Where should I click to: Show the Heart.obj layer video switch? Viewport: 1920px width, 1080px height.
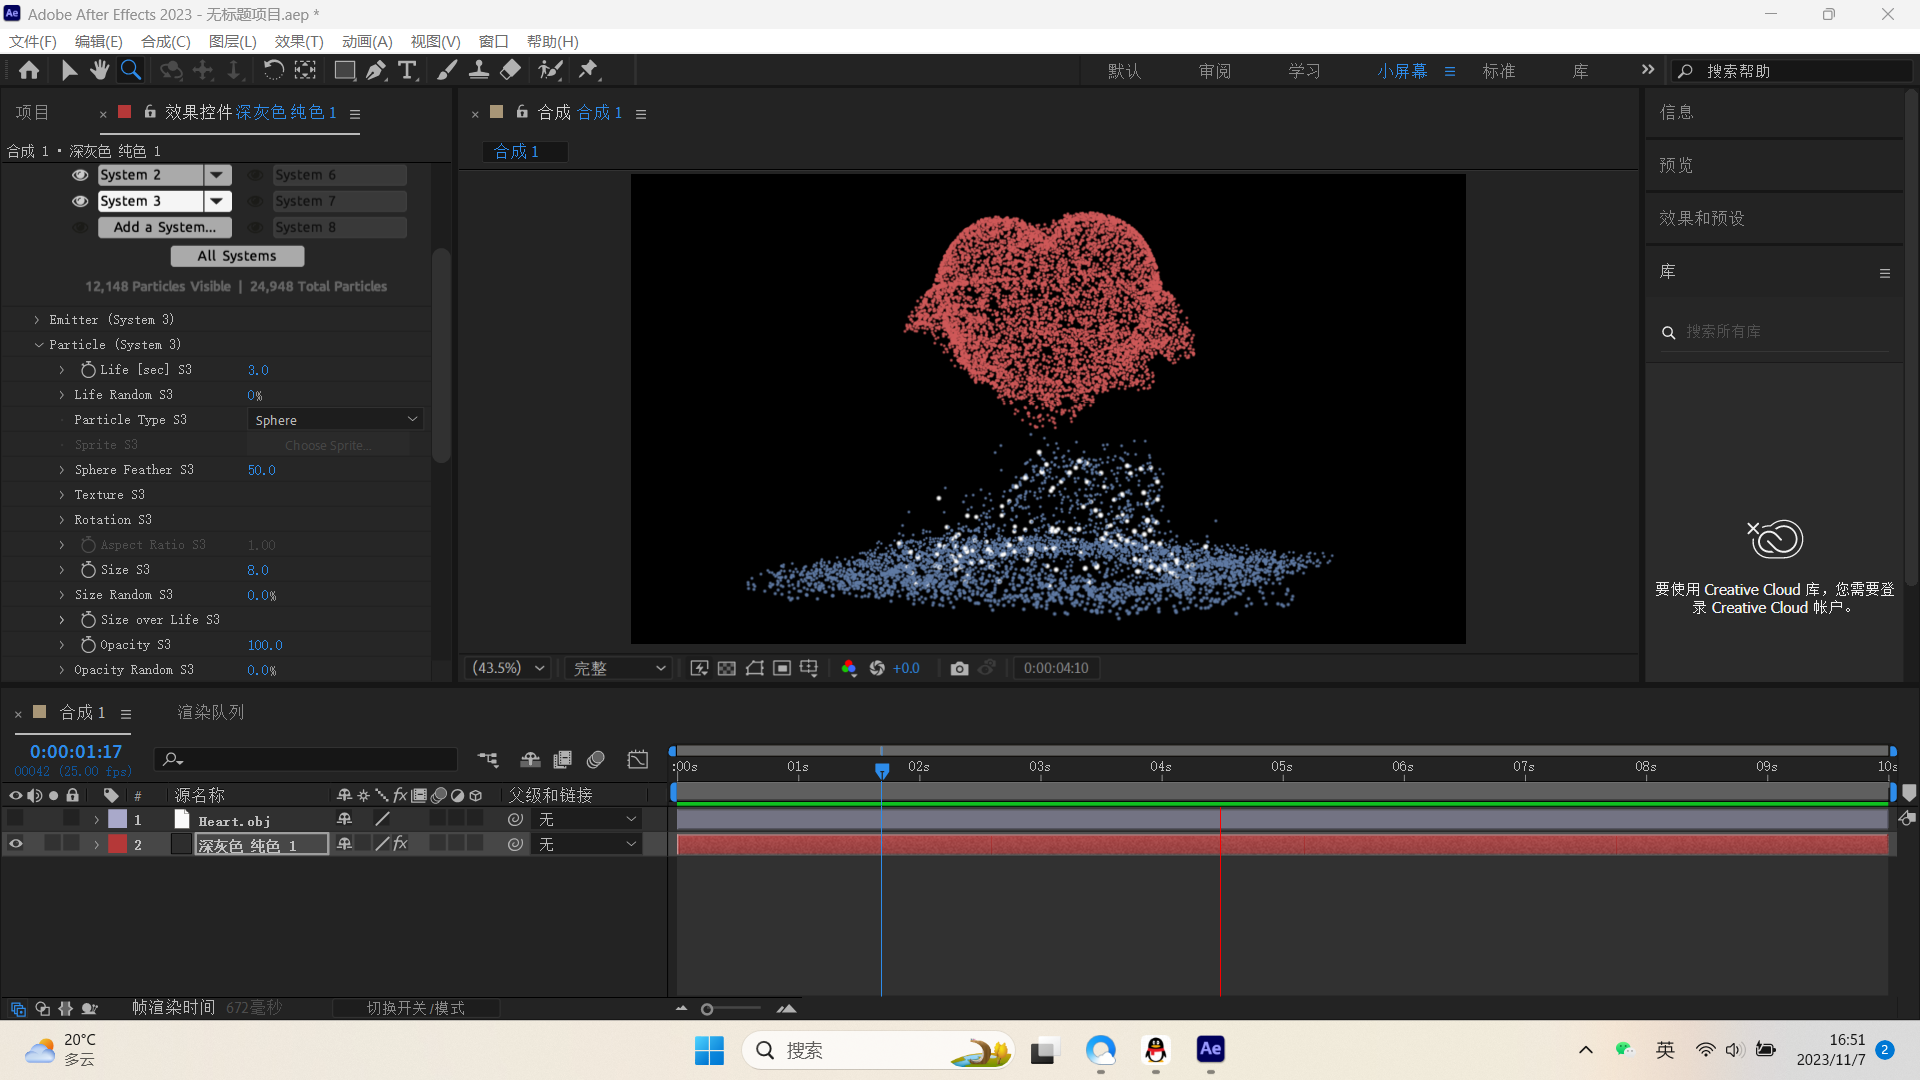(x=16, y=819)
